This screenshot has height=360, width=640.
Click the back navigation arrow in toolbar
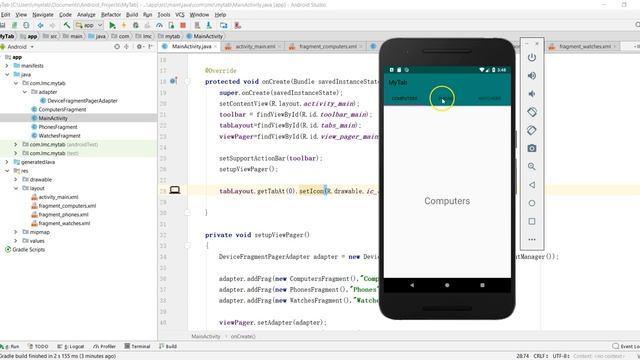pos(40,25)
